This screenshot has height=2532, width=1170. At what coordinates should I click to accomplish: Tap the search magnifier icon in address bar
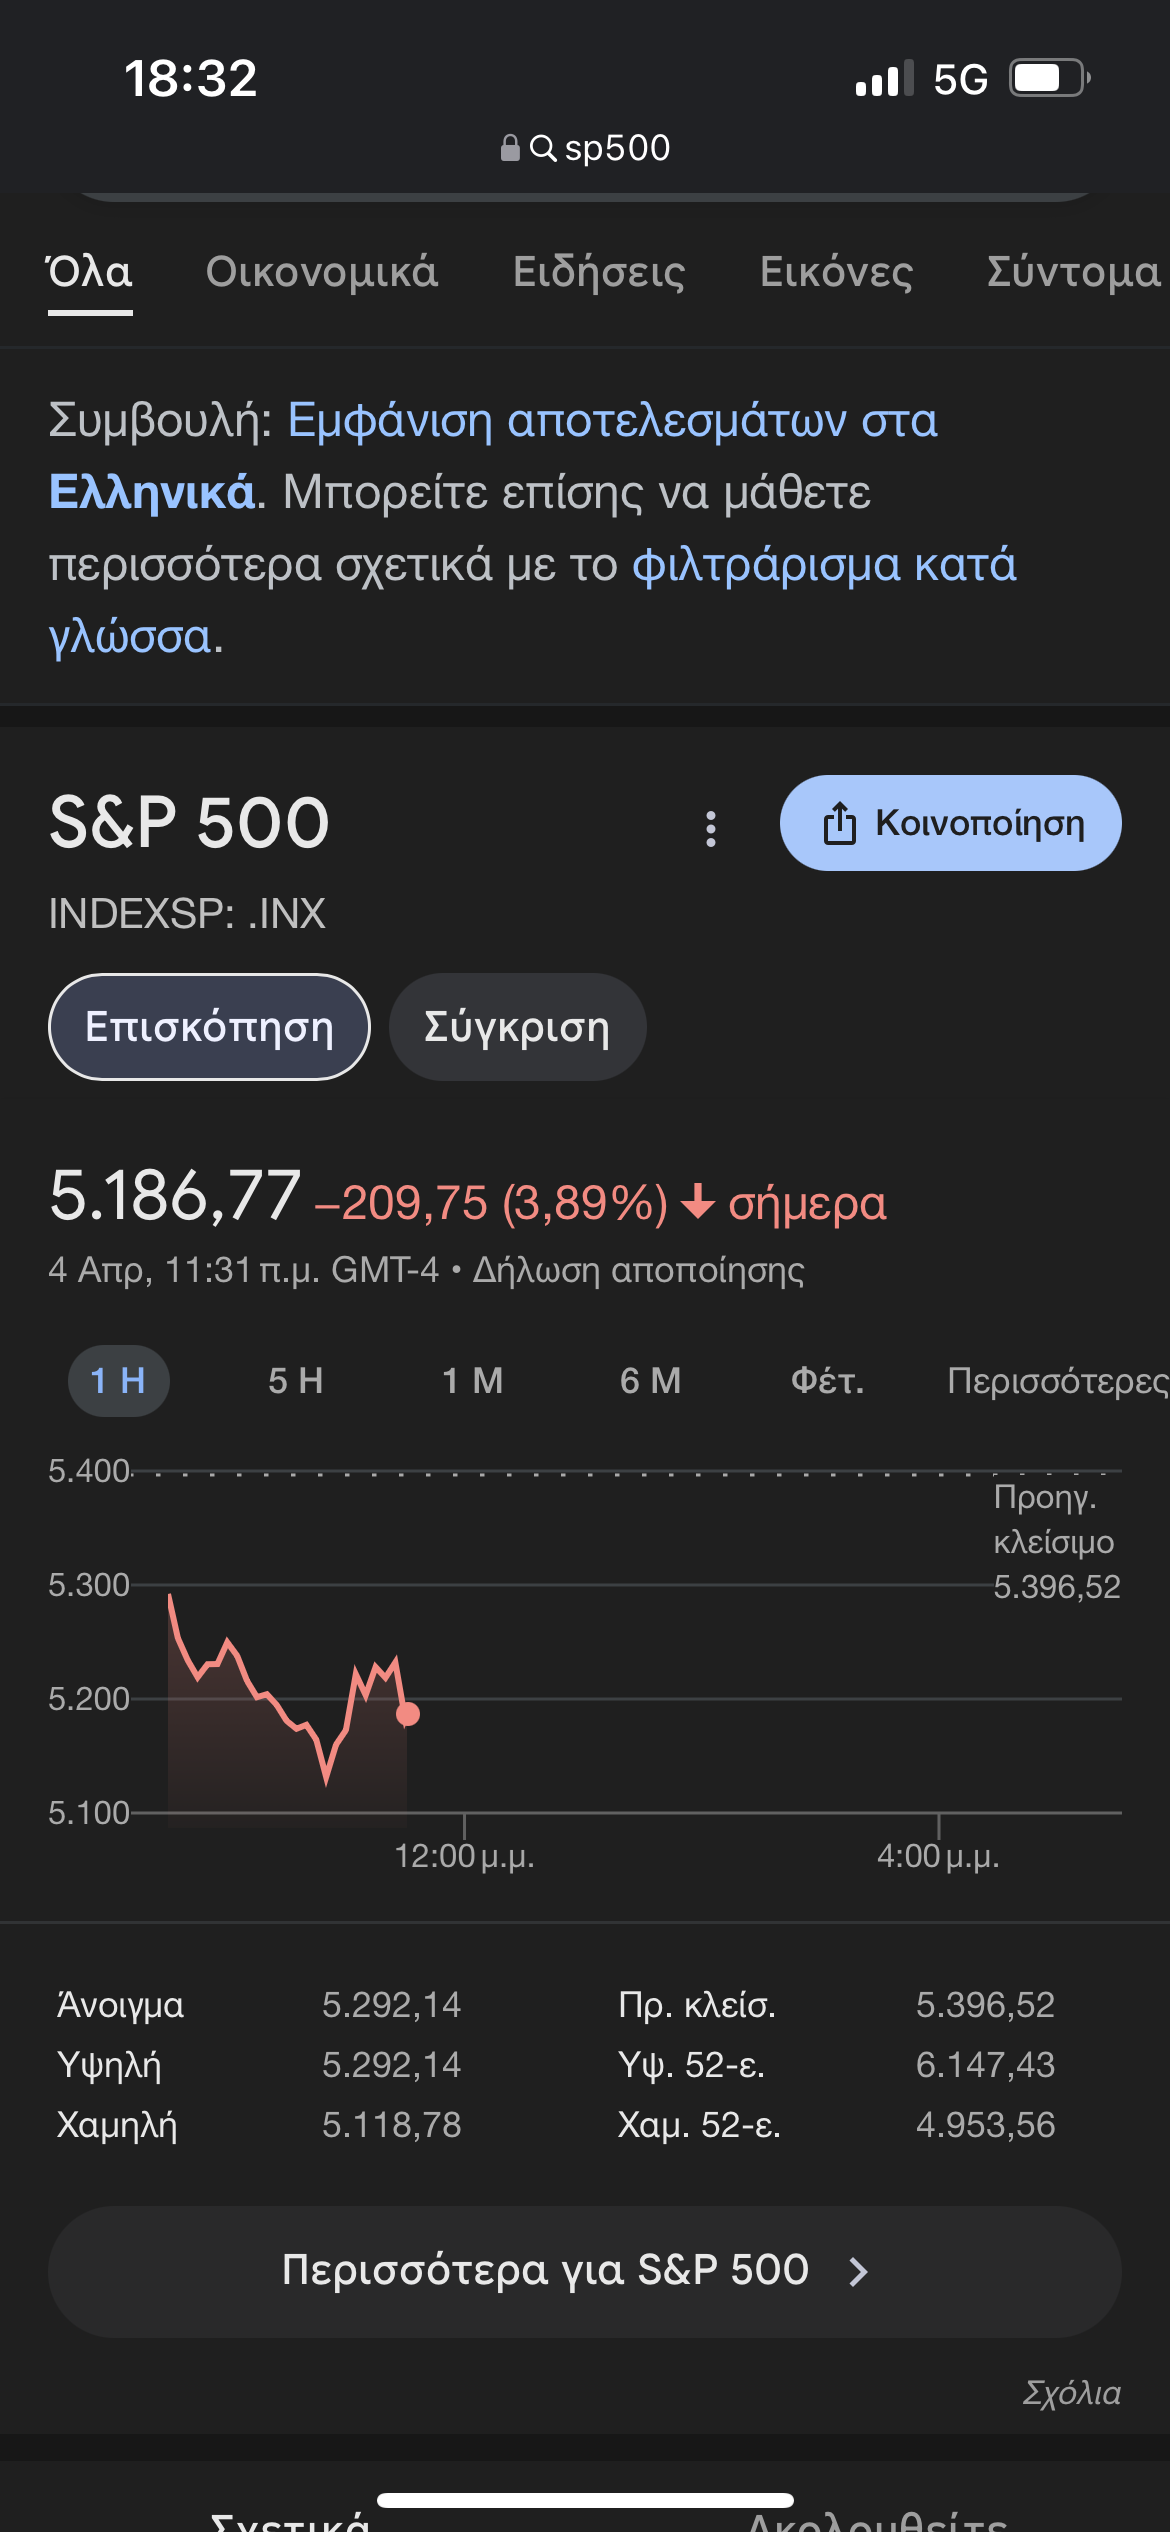point(543,148)
